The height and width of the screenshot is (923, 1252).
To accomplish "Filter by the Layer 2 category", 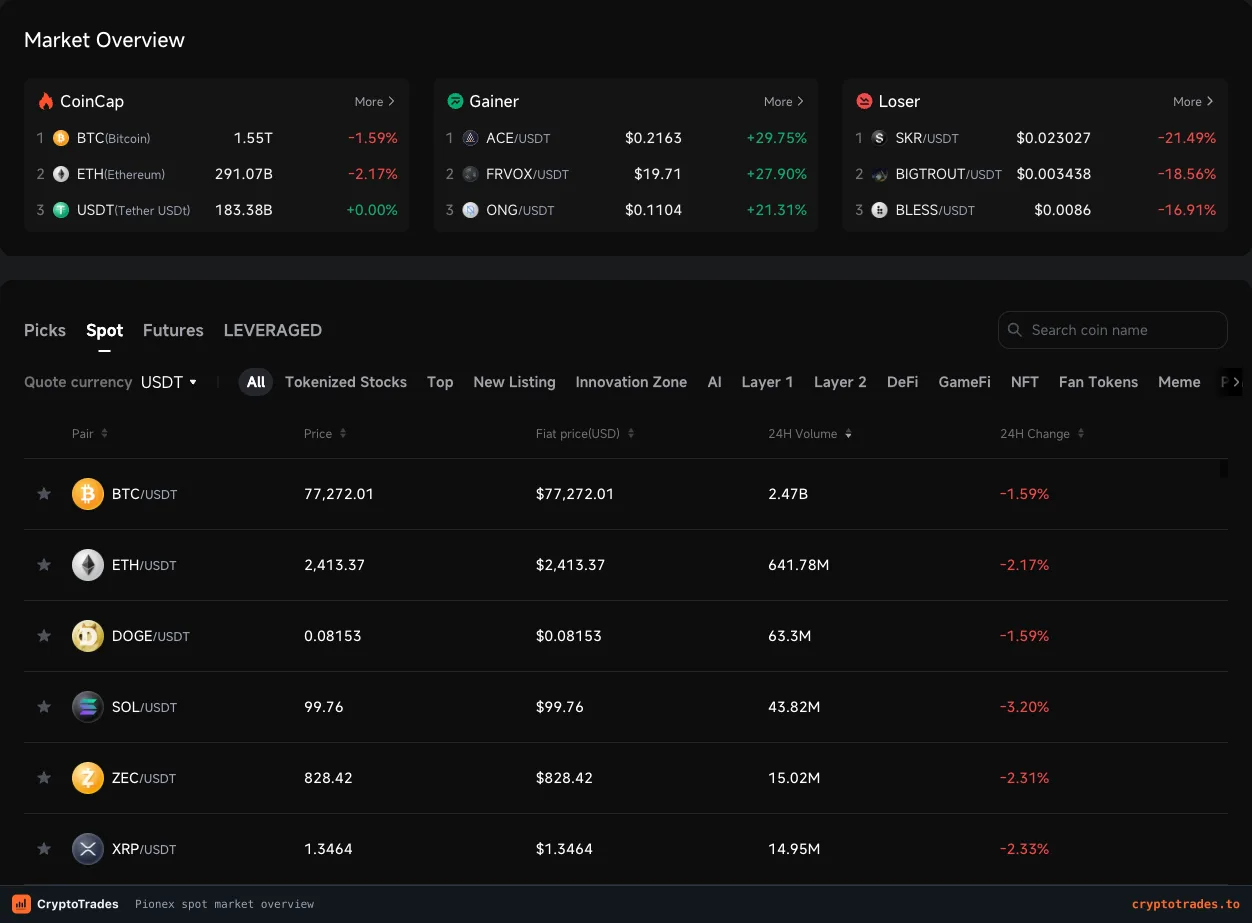I will pos(840,382).
